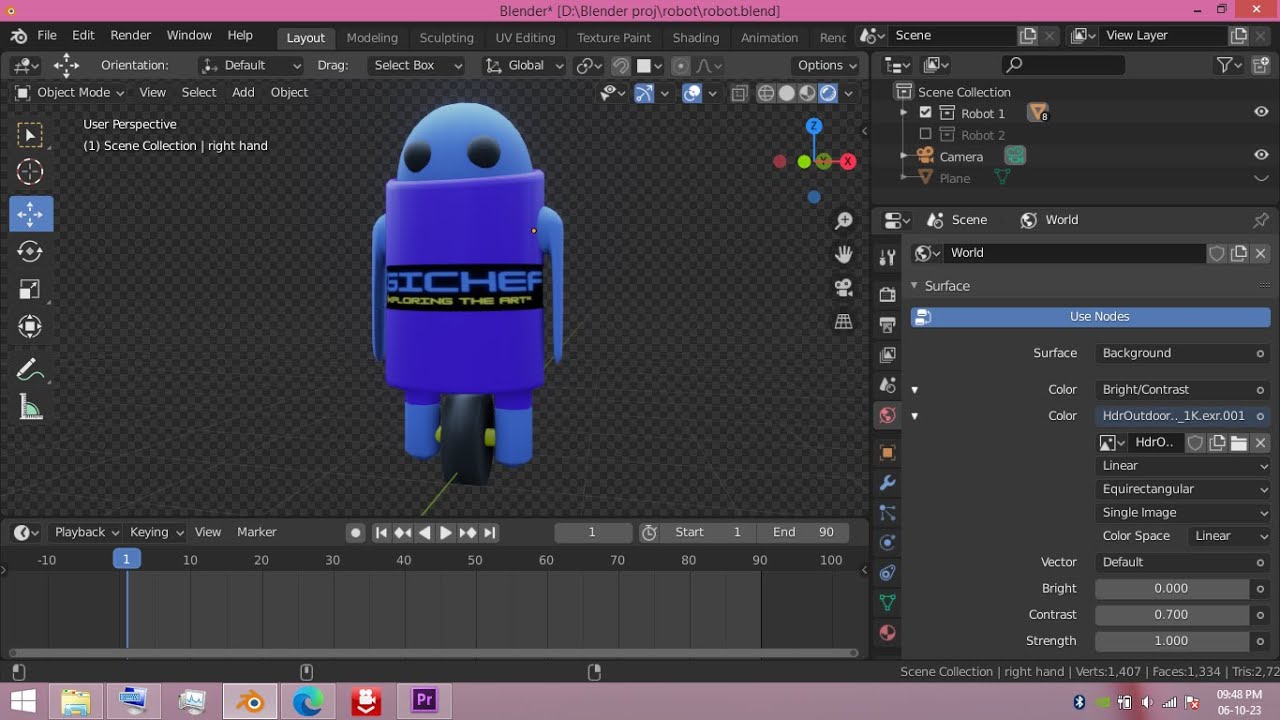Open the Particles properties tab
The width and height of the screenshot is (1280, 720).
click(887, 513)
